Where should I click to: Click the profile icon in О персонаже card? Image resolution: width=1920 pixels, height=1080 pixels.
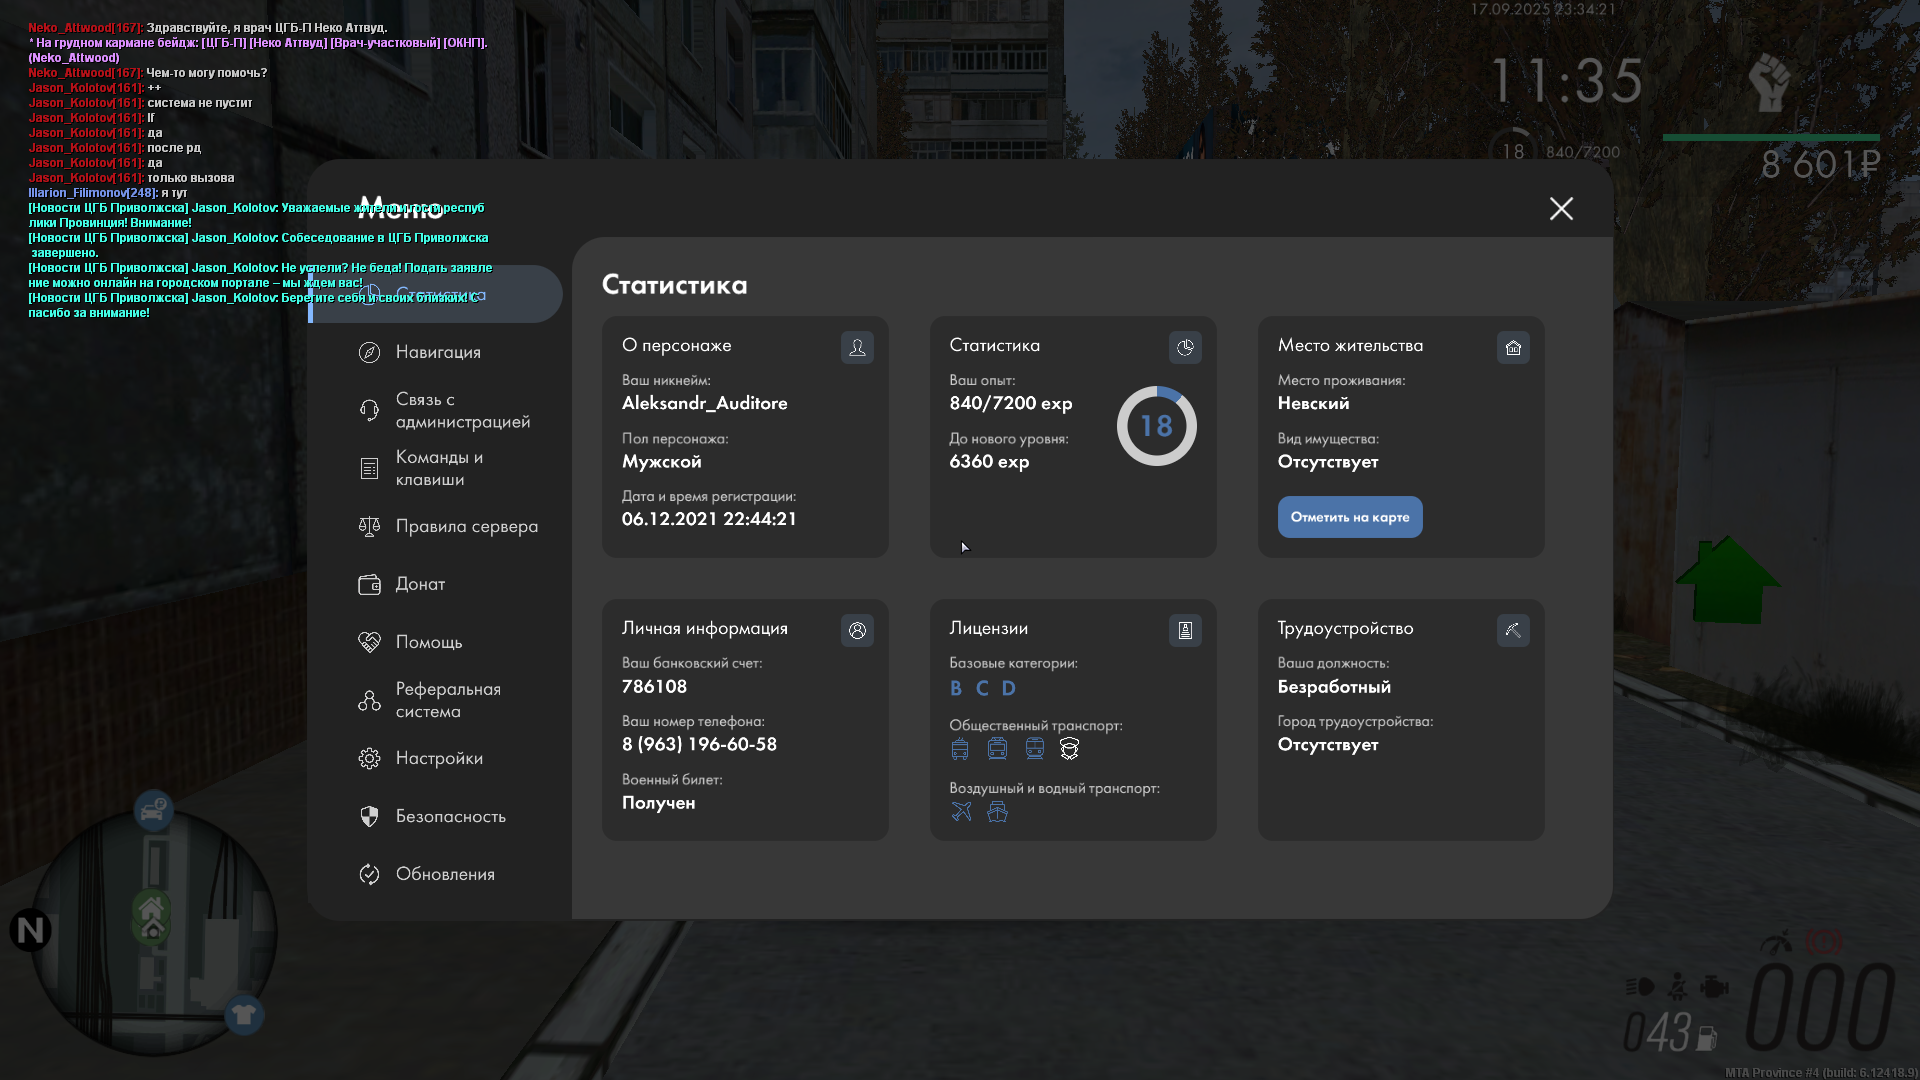[857, 347]
